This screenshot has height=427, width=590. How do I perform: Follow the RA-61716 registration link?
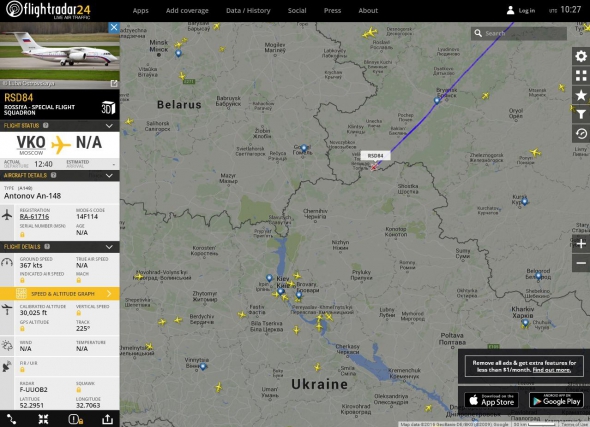point(34,216)
